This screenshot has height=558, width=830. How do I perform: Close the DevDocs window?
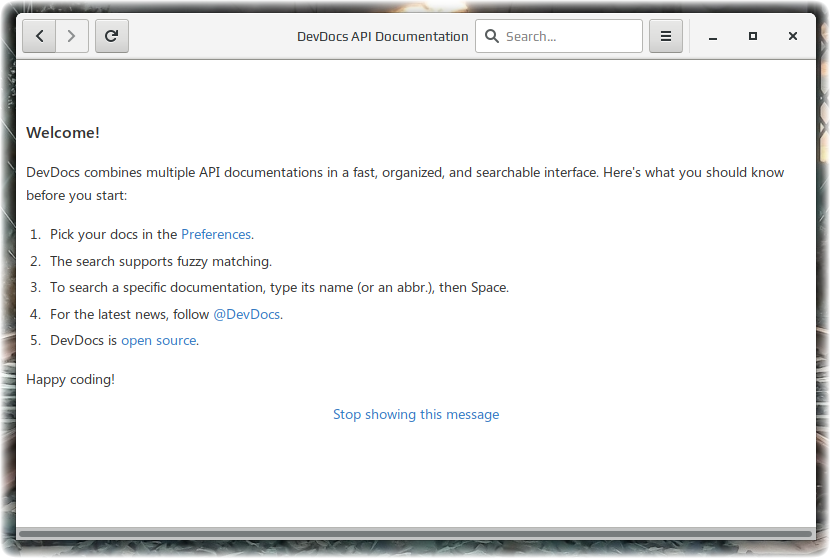(793, 36)
